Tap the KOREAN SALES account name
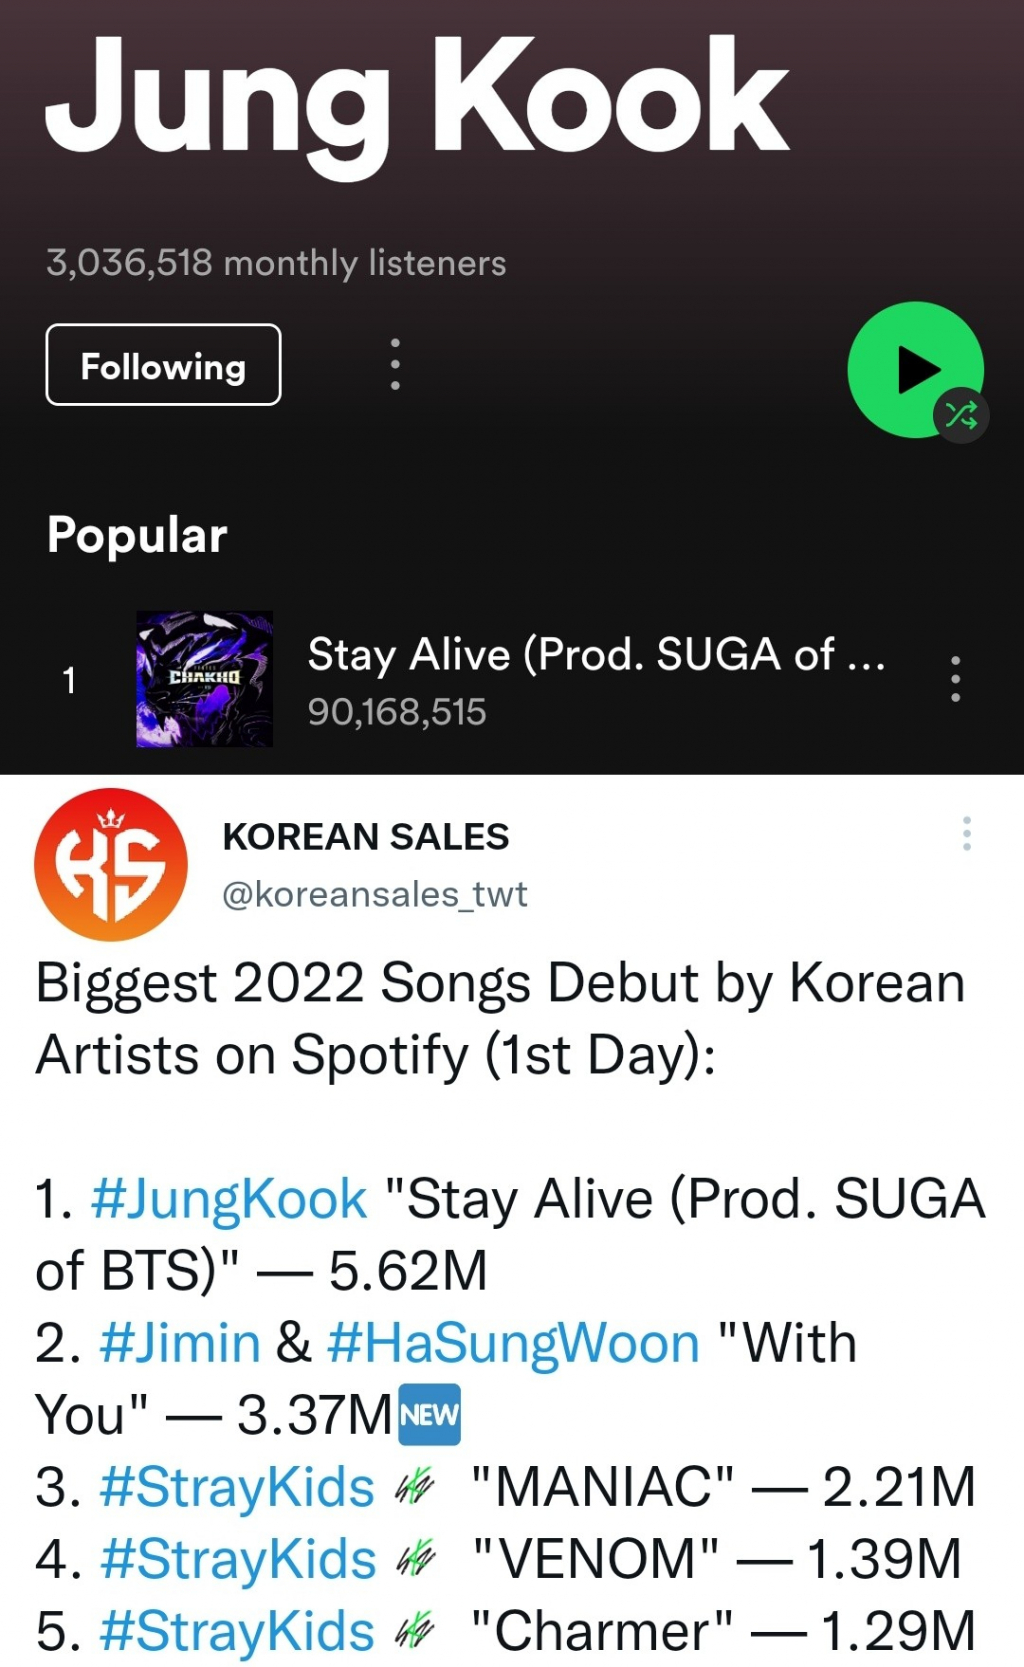Image resolution: width=1024 pixels, height=1667 pixels. click(366, 836)
